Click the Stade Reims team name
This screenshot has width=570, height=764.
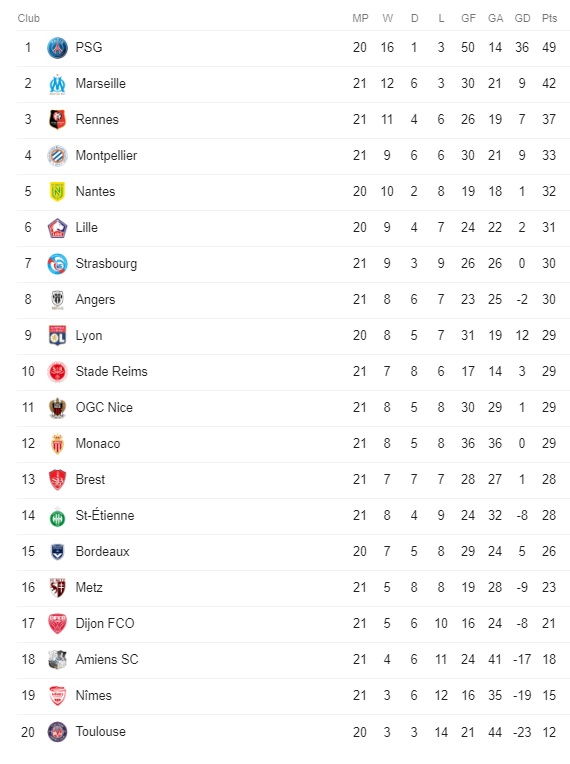(x=111, y=371)
